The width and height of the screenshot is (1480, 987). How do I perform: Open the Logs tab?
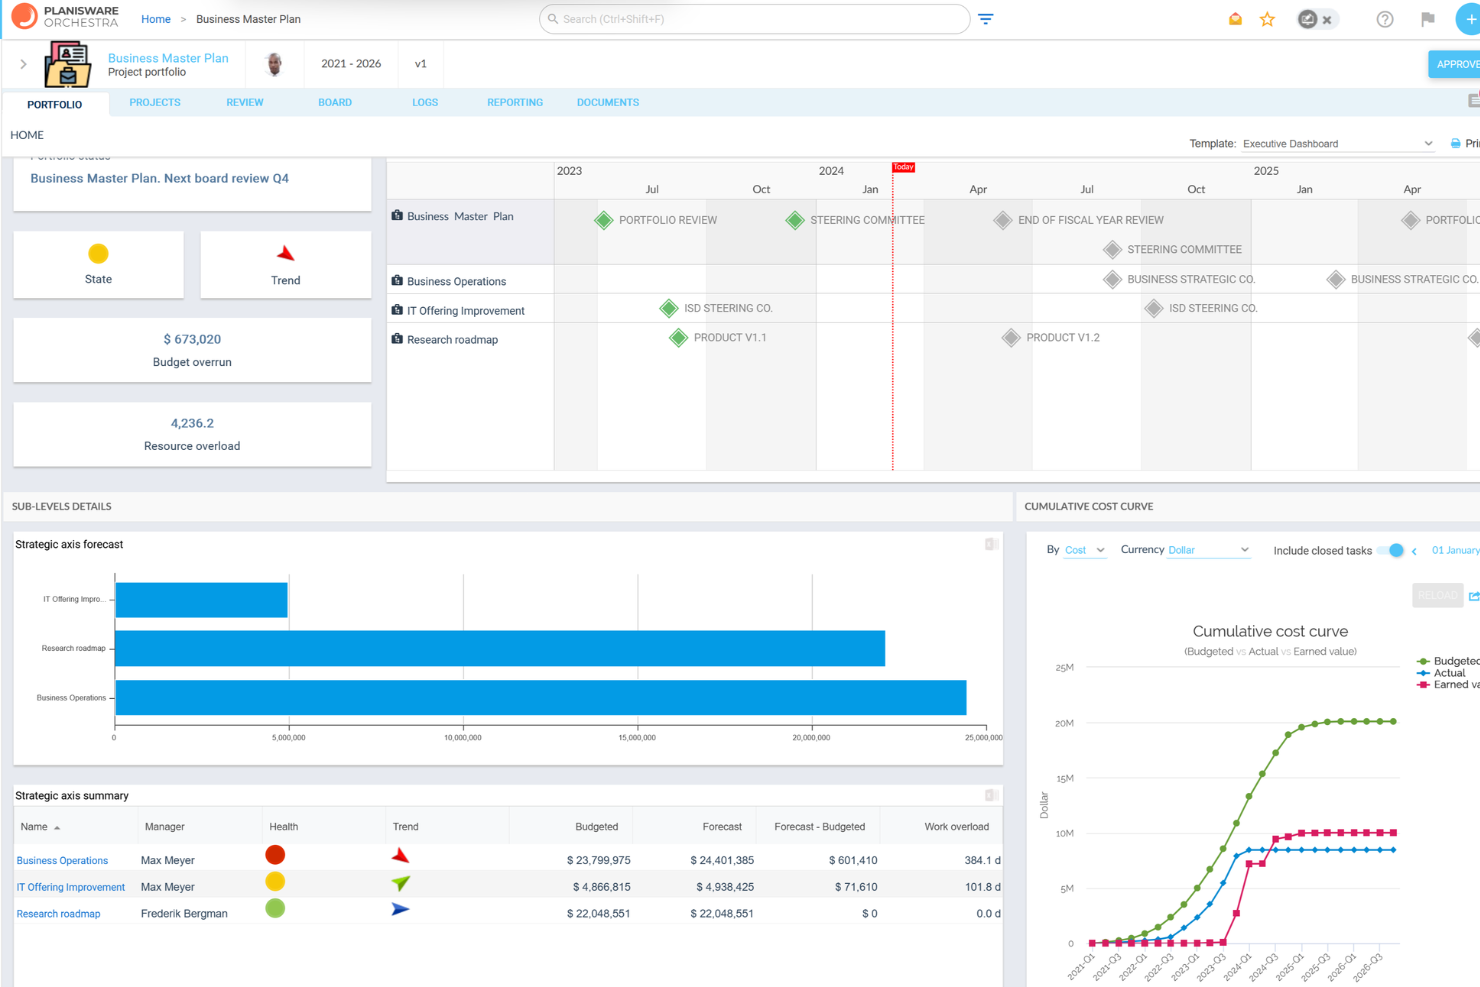(x=425, y=102)
